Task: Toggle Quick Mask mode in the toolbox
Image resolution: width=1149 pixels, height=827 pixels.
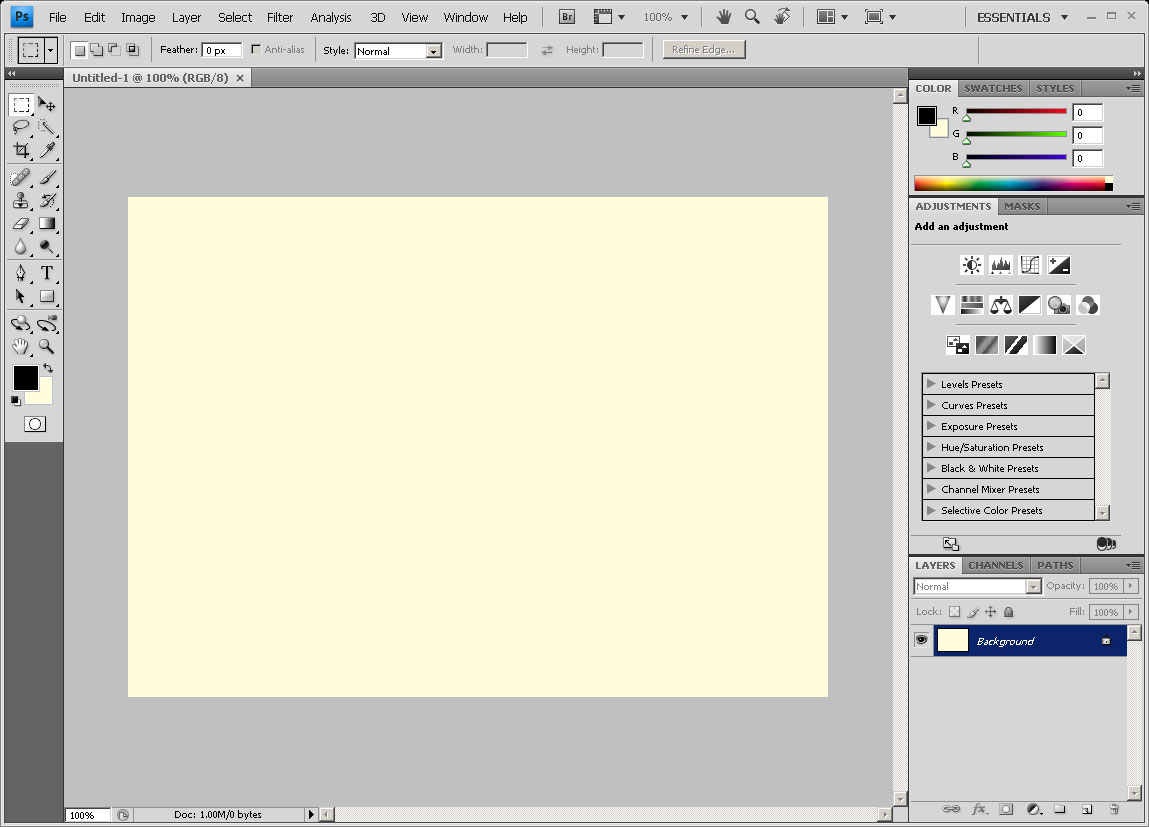Action: [34, 424]
